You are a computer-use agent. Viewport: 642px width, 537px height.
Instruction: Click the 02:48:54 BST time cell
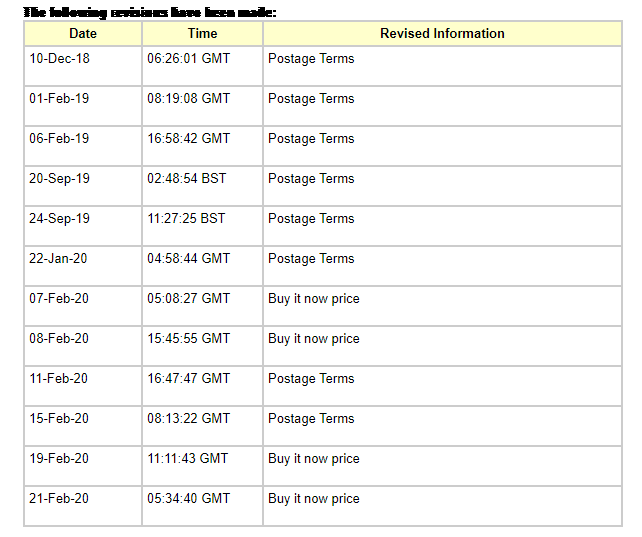202,186
